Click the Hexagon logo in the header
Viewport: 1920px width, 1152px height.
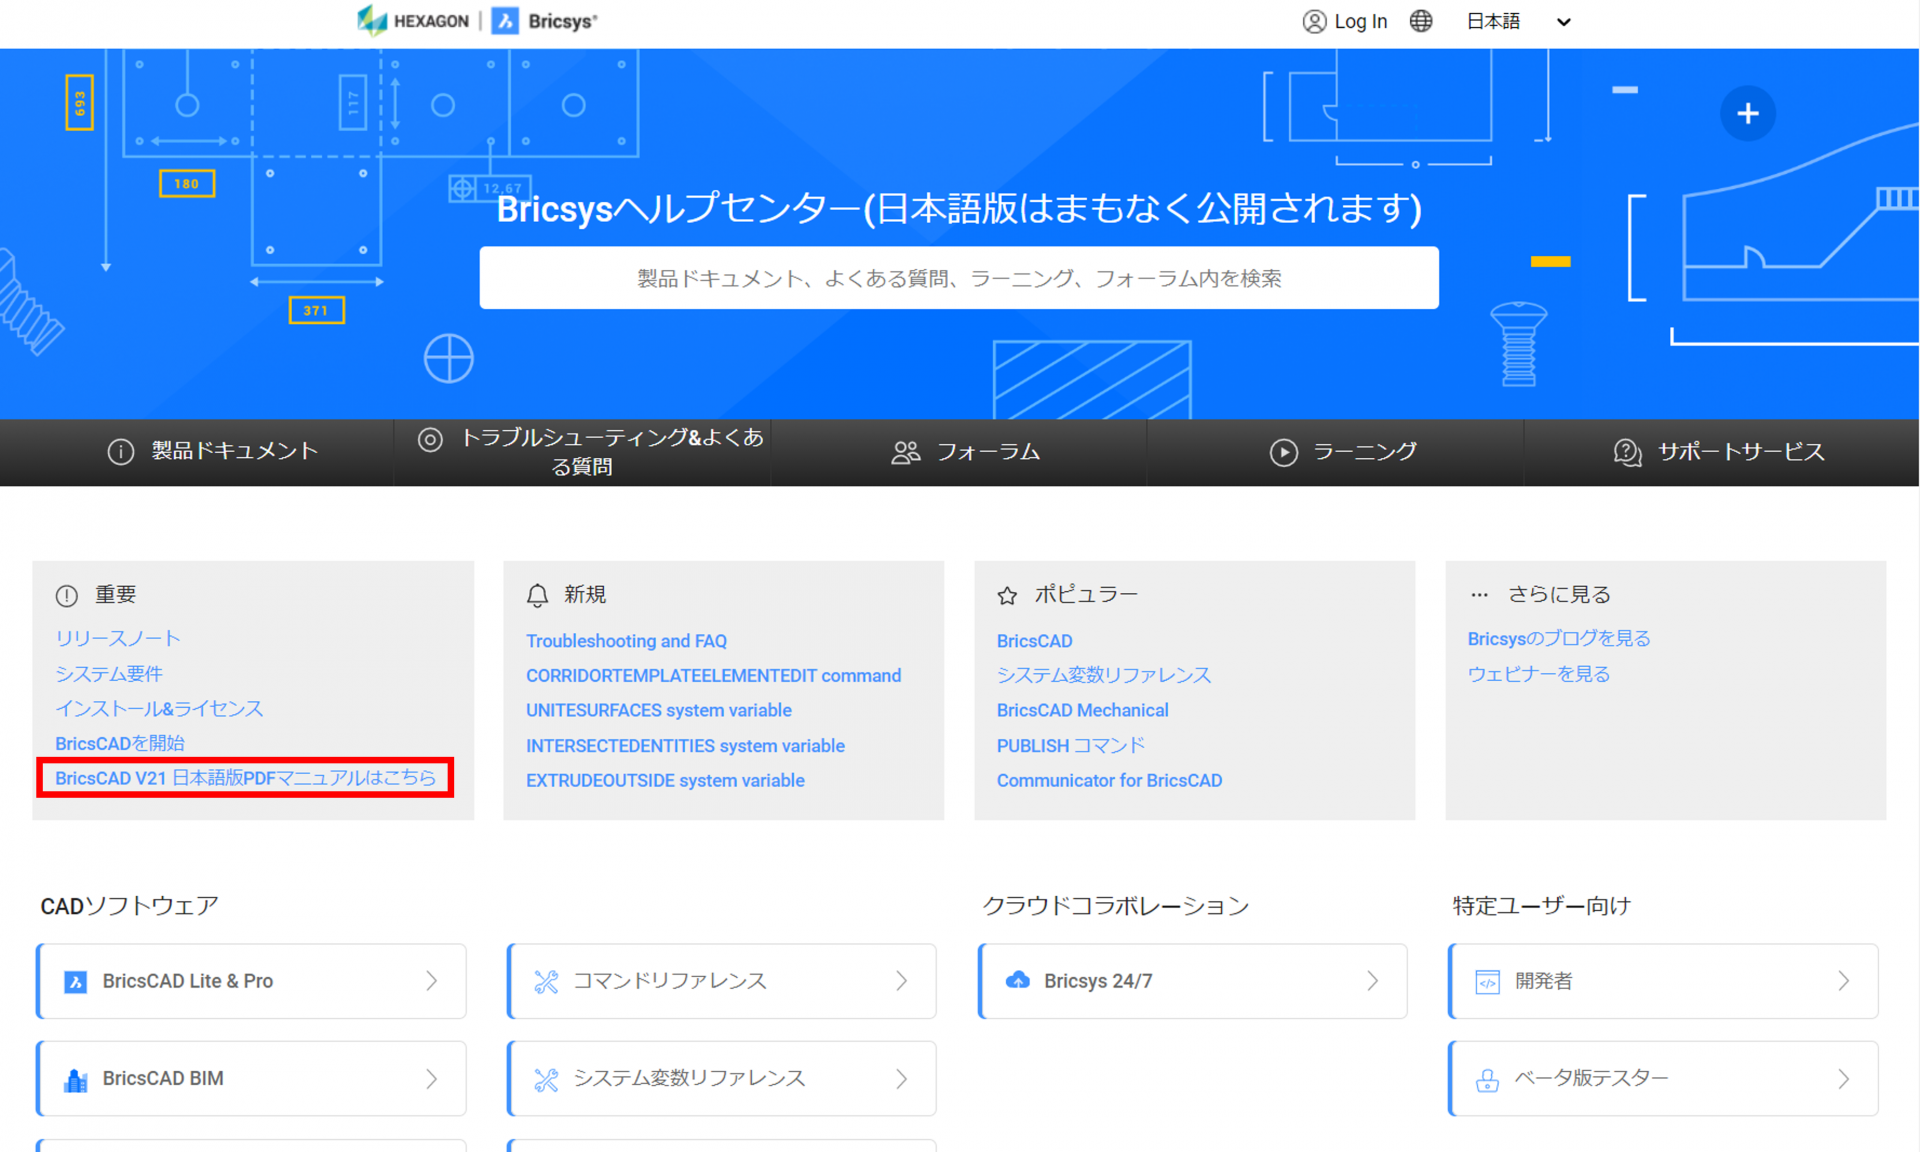tap(413, 20)
